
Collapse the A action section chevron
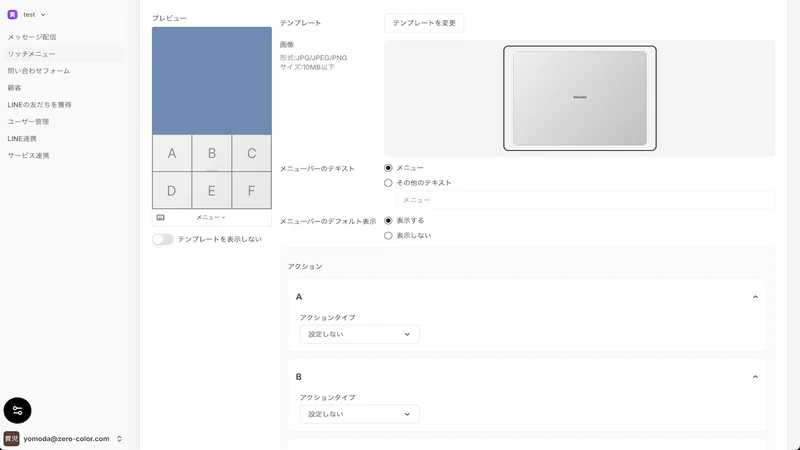point(755,297)
